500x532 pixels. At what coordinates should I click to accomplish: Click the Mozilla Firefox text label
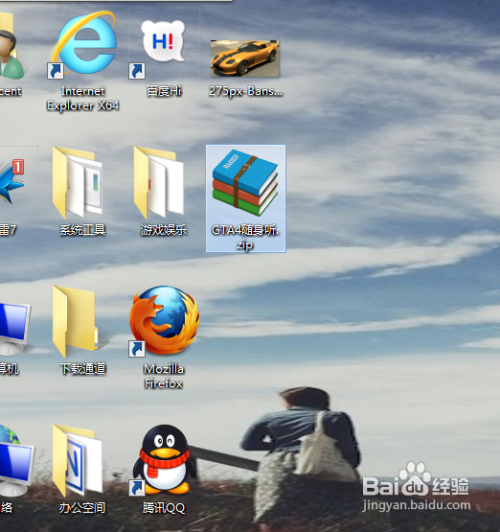[164, 376]
